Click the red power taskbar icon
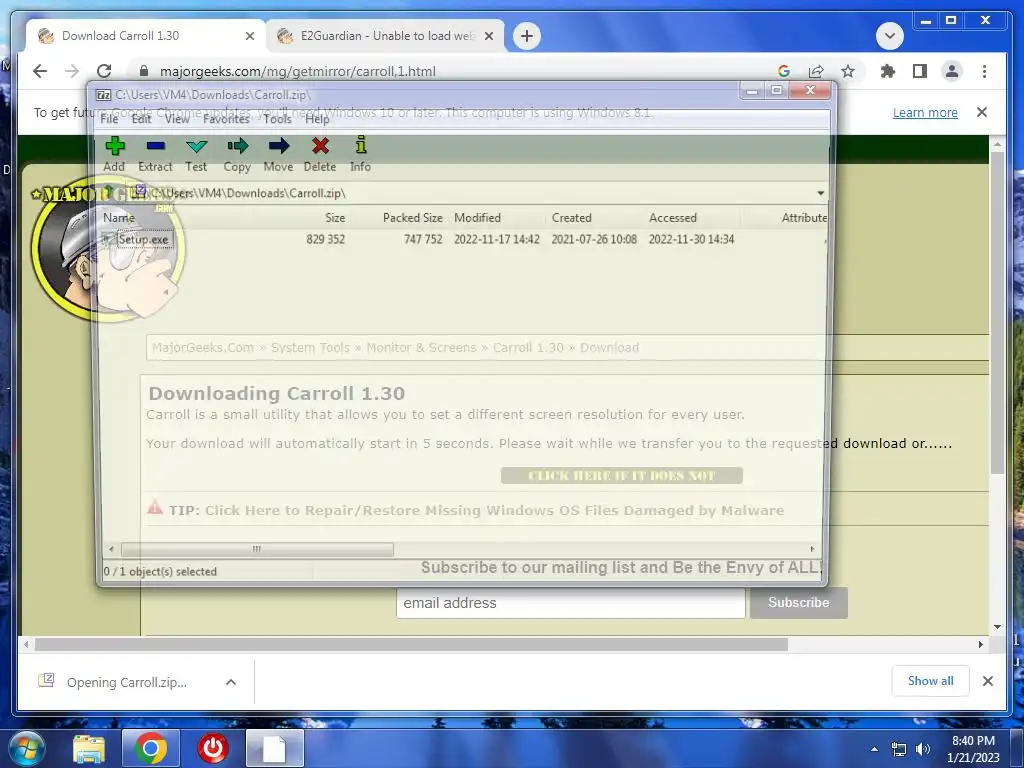This screenshot has width=1024, height=768. pos(213,748)
